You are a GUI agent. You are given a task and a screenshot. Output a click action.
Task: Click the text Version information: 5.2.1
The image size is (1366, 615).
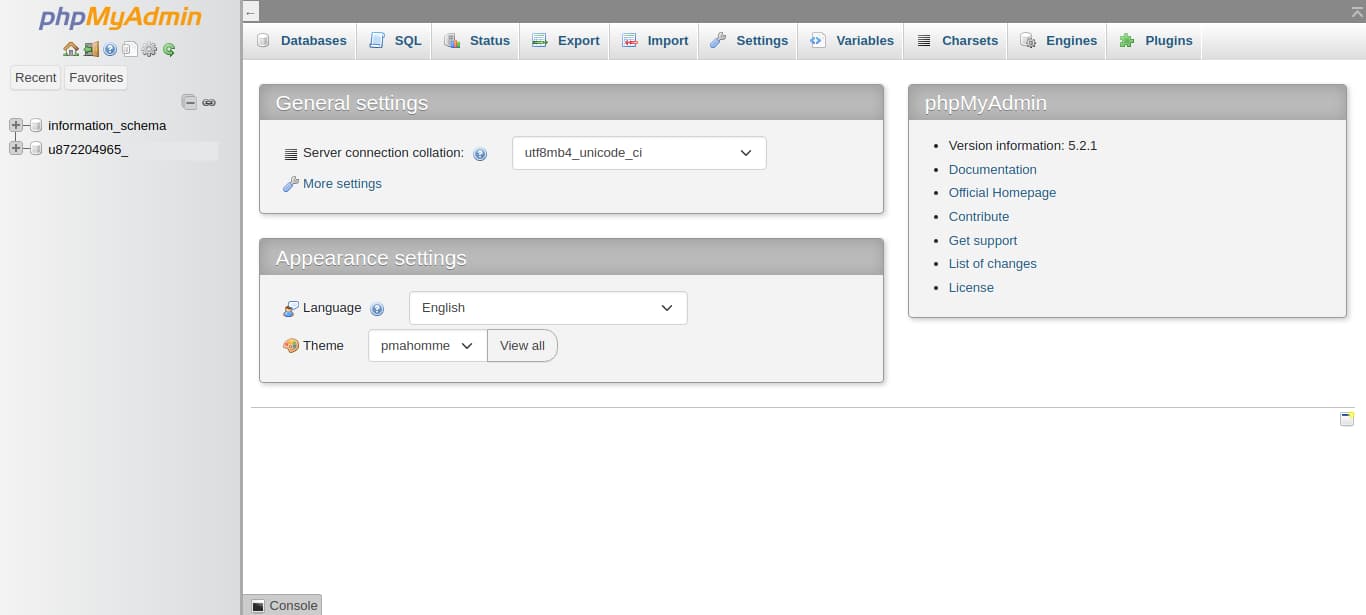[1023, 146]
